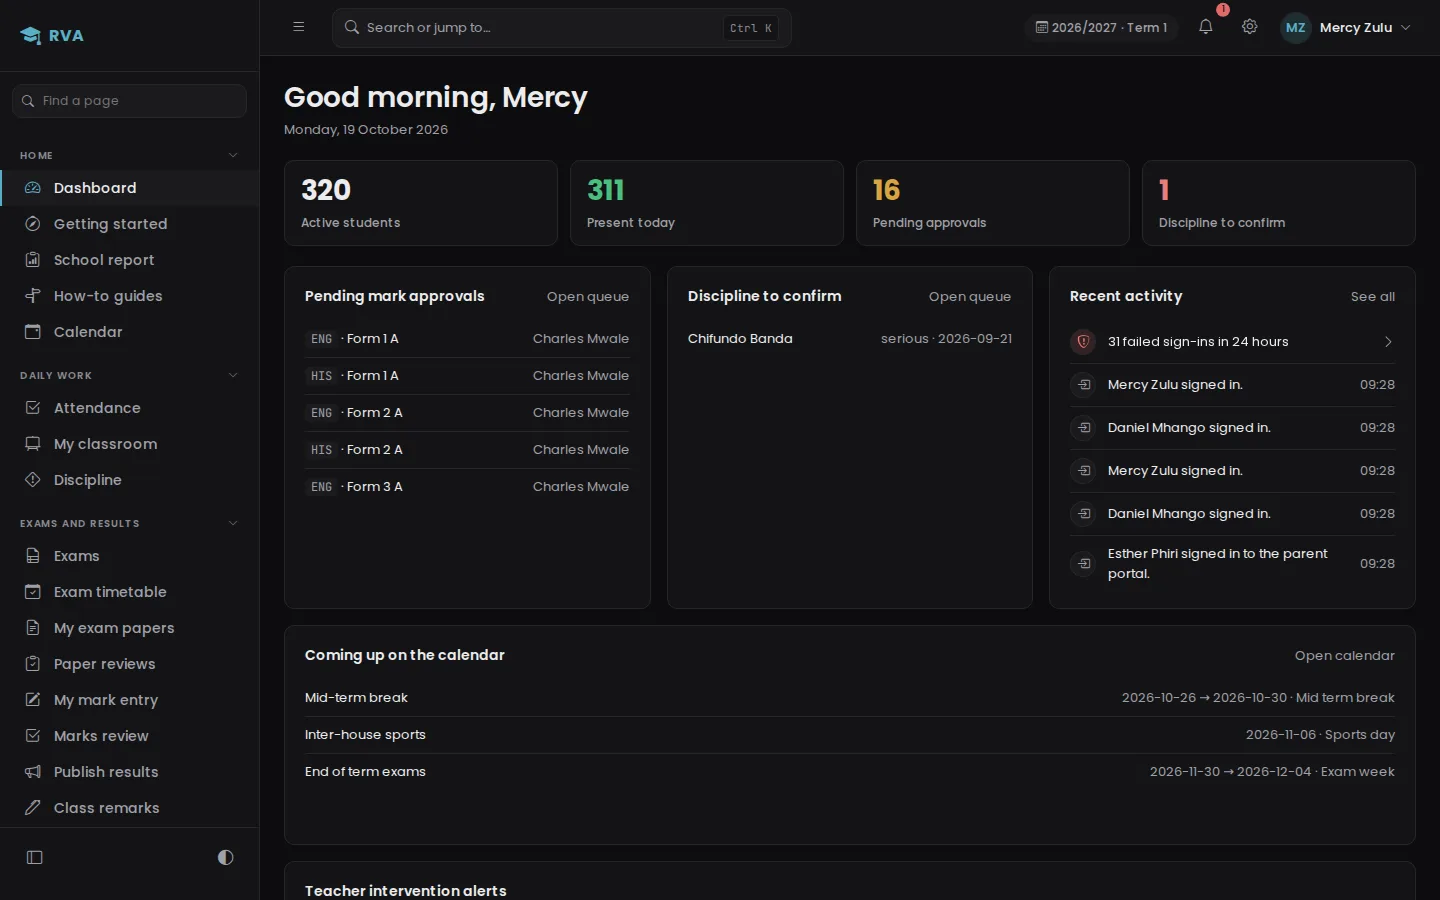Click the Calendar sidebar icon
1440x900 pixels.
pyautogui.click(x=33, y=332)
